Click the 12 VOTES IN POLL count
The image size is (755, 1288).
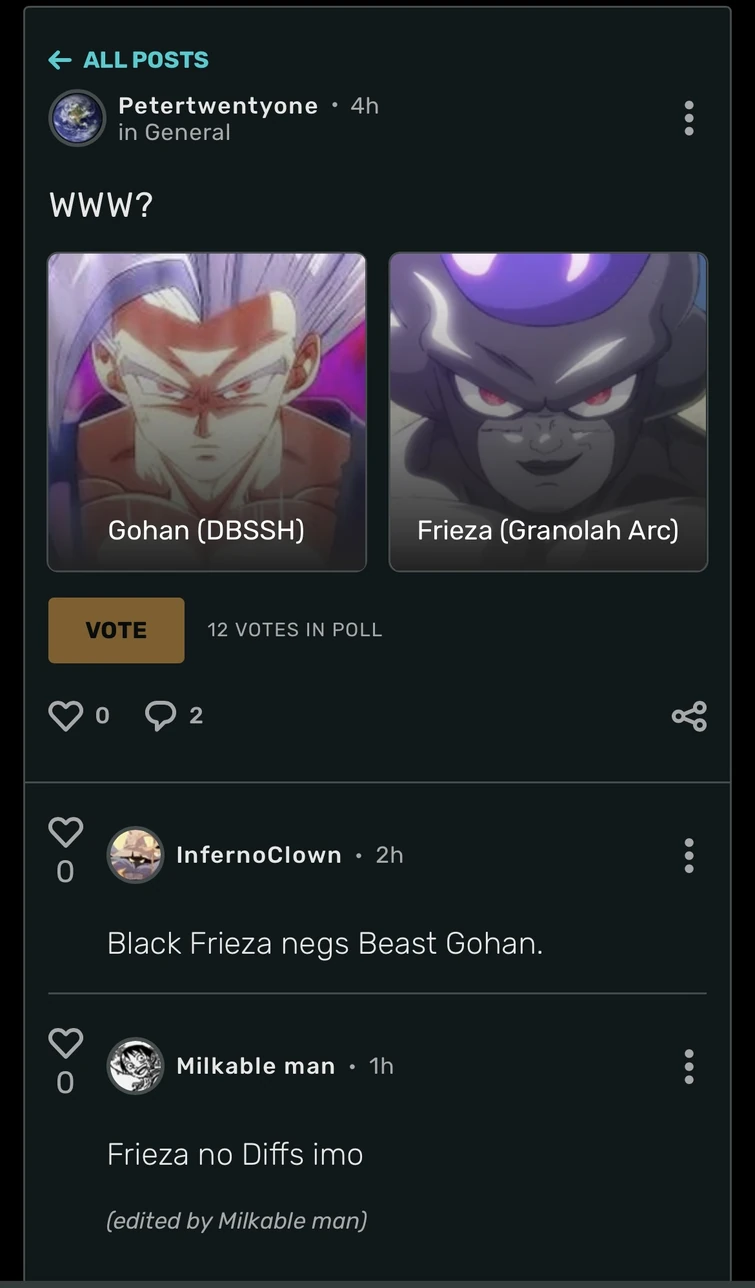click(x=294, y=630)
